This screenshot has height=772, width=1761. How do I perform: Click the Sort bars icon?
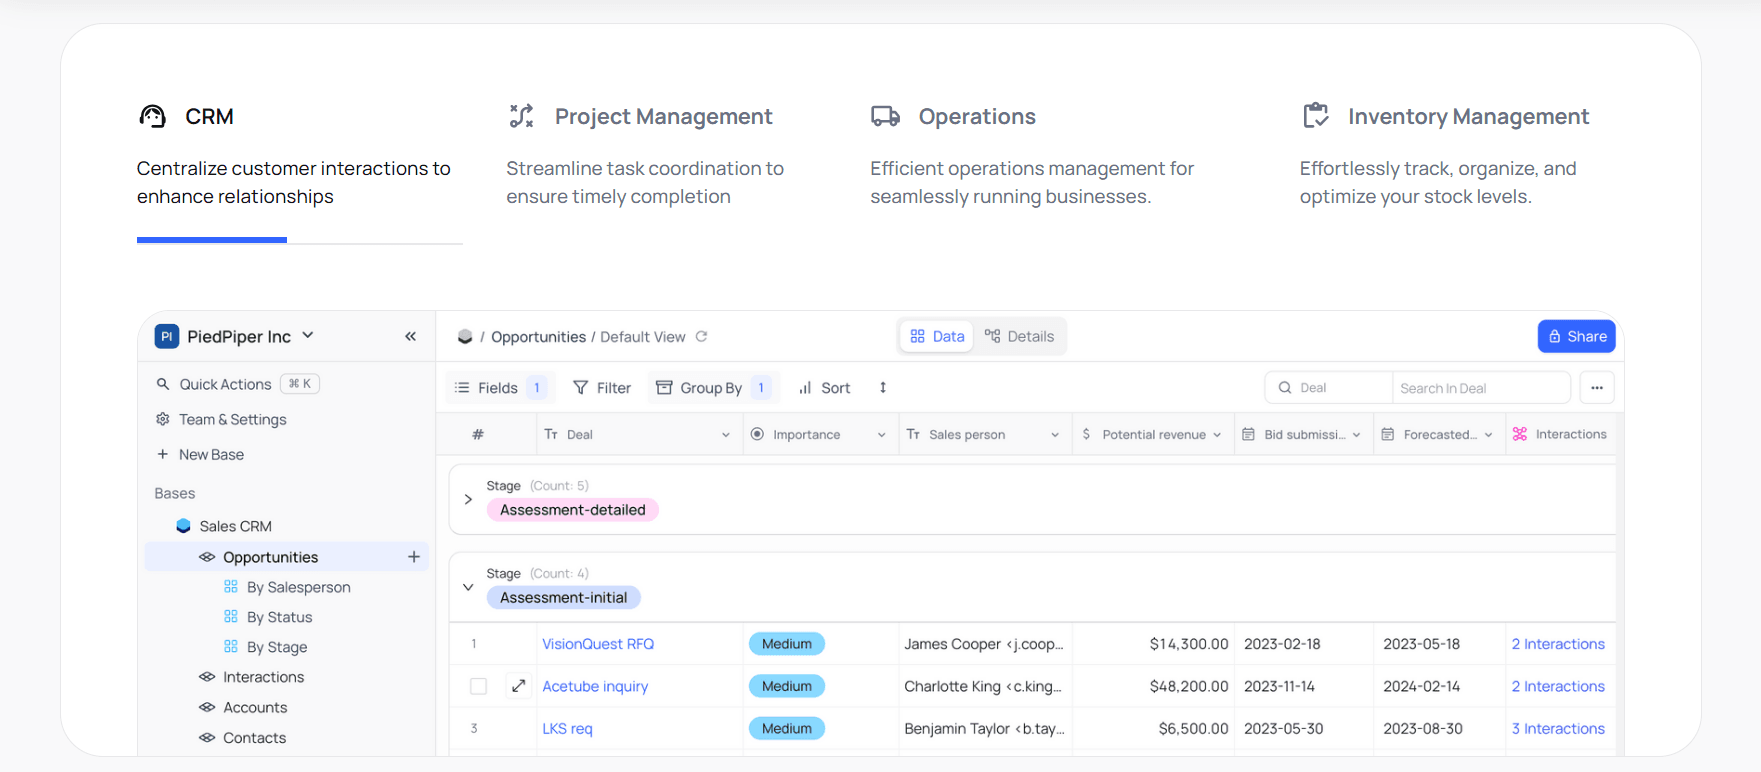tap(805, 388)
